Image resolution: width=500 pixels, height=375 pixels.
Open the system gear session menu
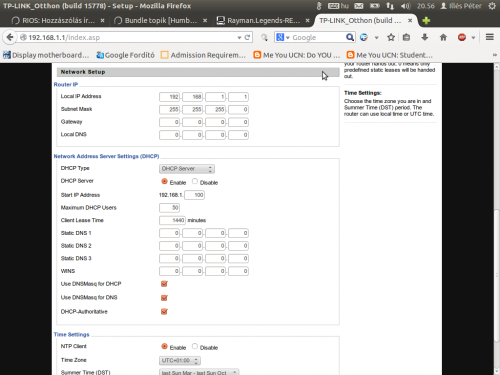click(x=492, y=6)
